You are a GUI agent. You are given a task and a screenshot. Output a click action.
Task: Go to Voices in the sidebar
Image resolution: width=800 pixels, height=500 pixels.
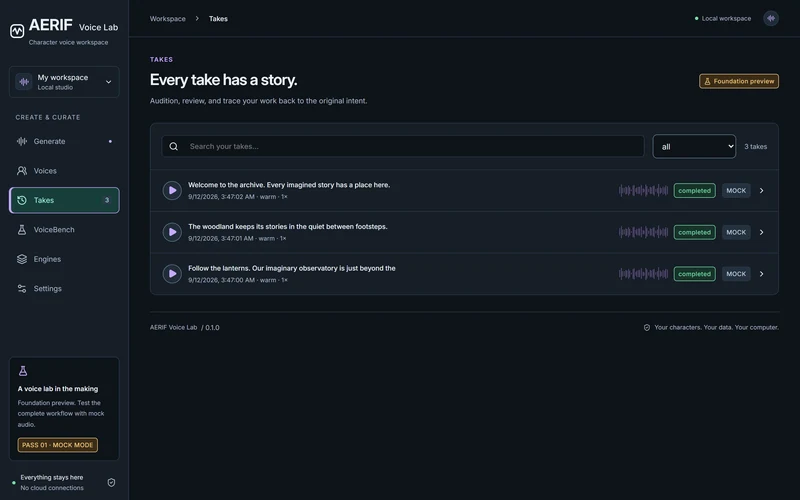coord(64,171)
